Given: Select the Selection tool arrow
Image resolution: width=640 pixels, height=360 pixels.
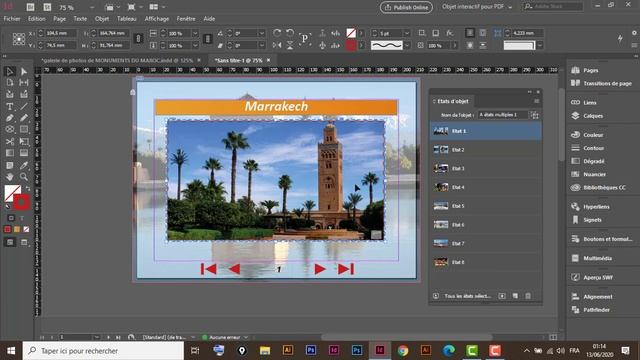Looking at the screenshot, I should pos(10,71).
